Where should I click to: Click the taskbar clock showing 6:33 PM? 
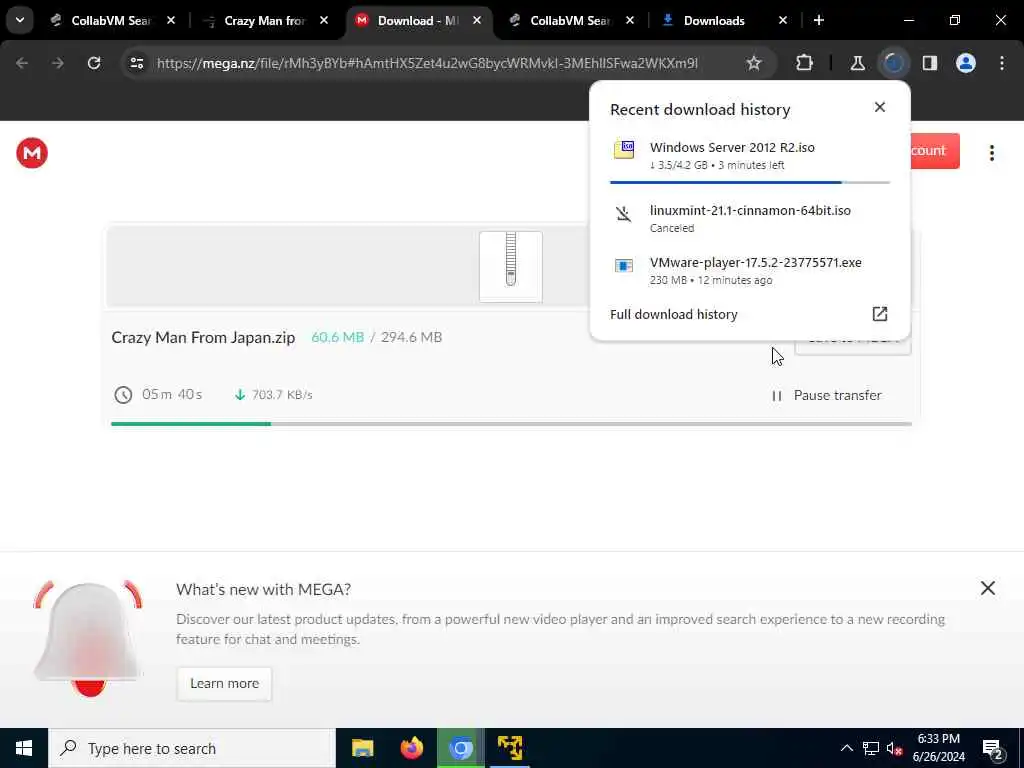click(x=938, y=748)
